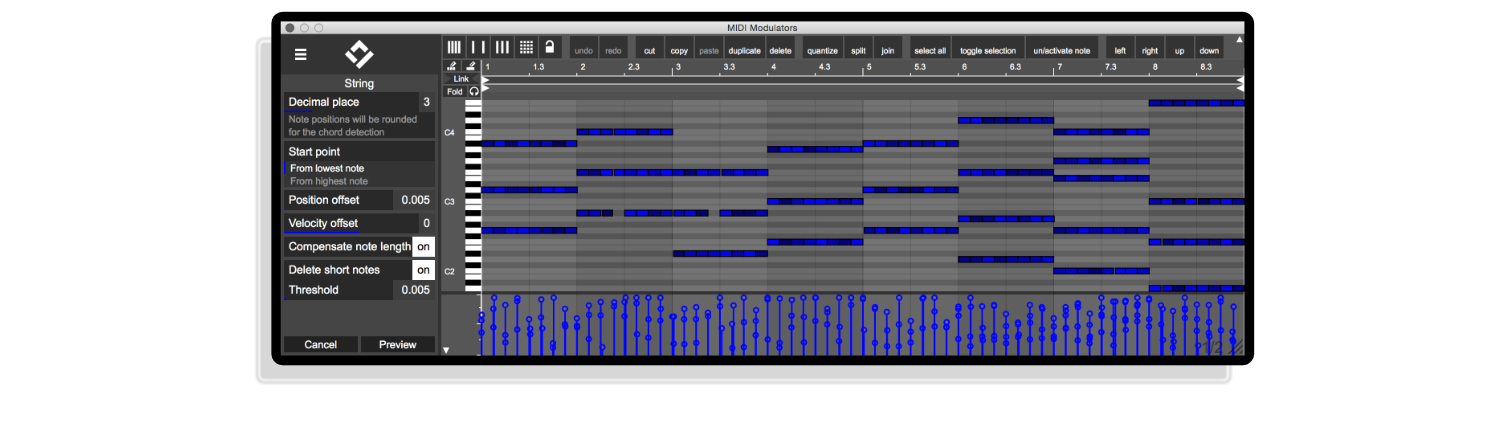The image size is (1500, 430).
Task: Click the Decimal place value field
Action: coord(426,102)
